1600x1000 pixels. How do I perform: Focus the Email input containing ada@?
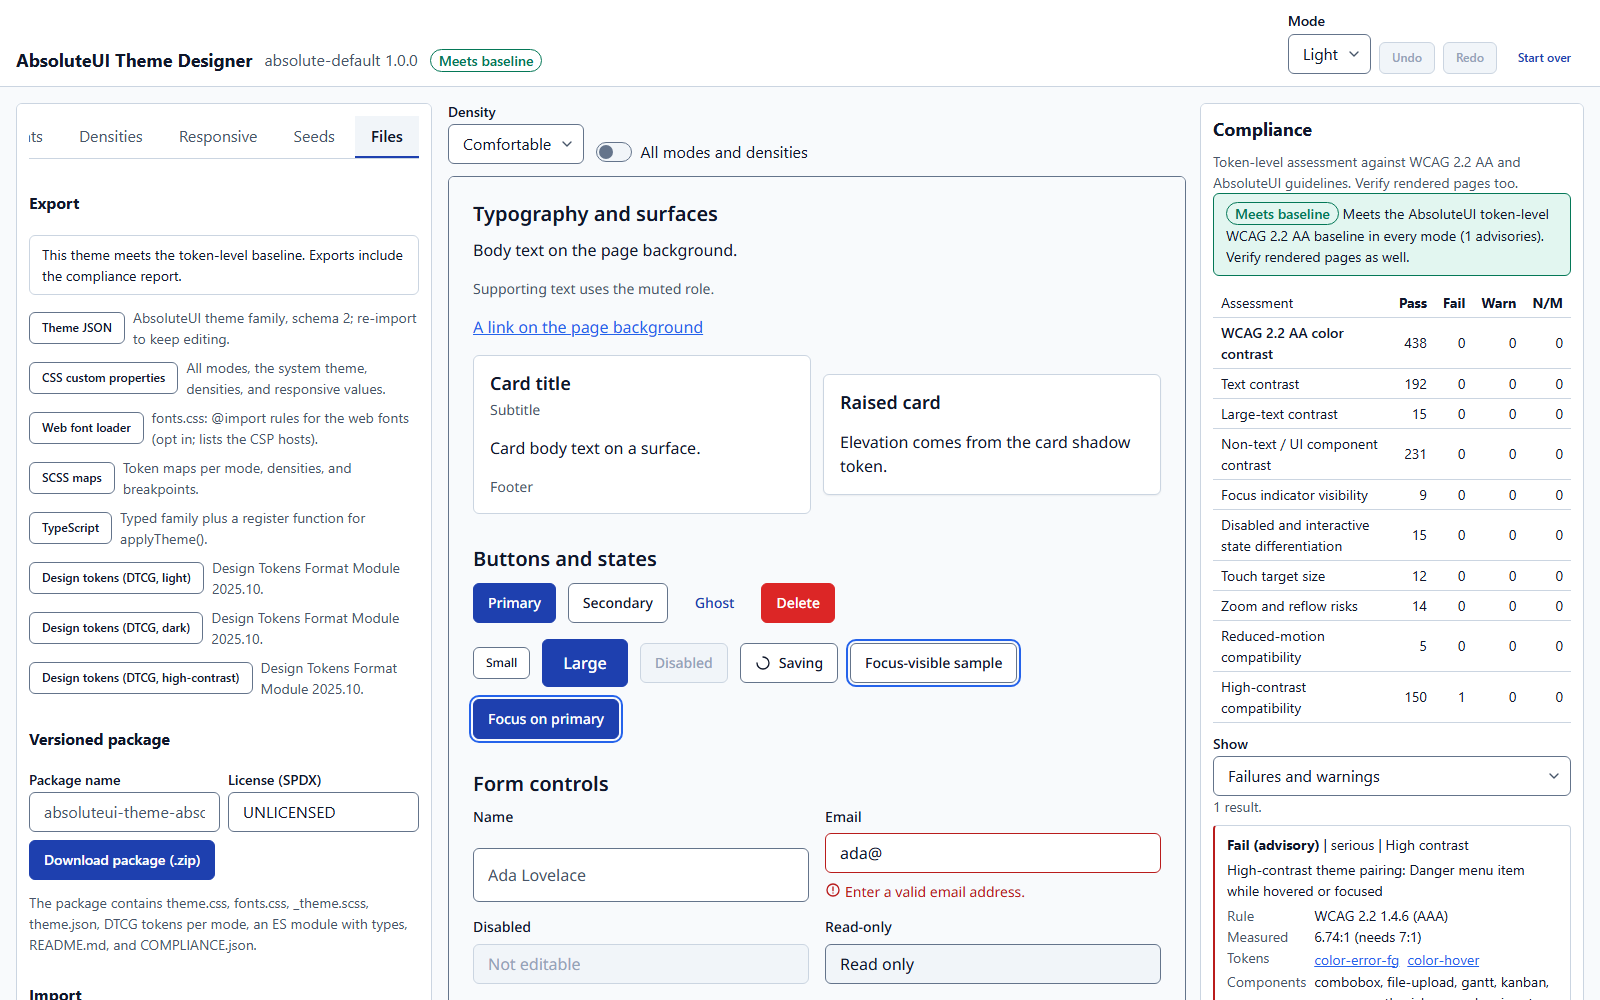(993, 853)
